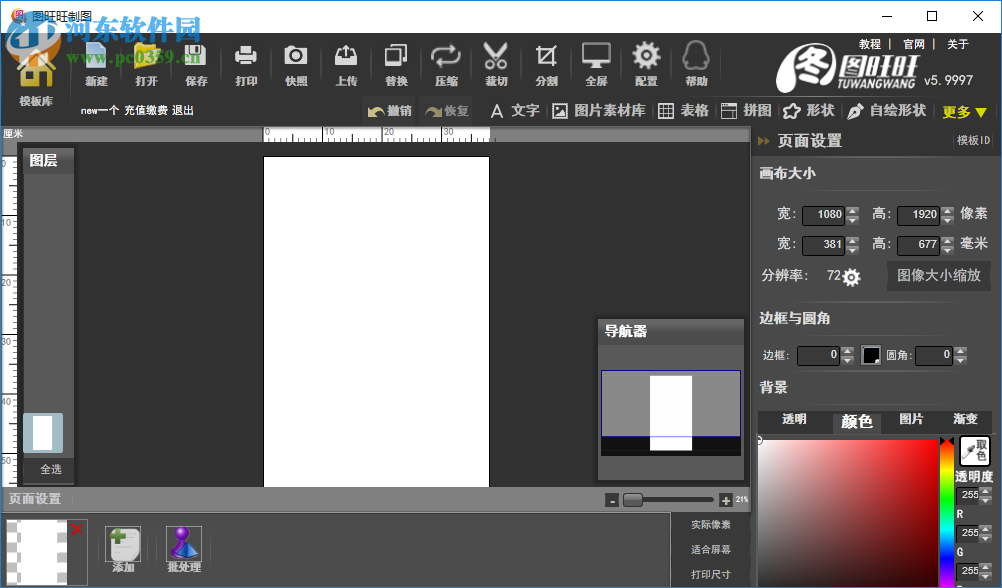The width and height of the screenshot is (1002, 588).
Task: Open the 拼图 collage tool
Action: tap(746, 111)
